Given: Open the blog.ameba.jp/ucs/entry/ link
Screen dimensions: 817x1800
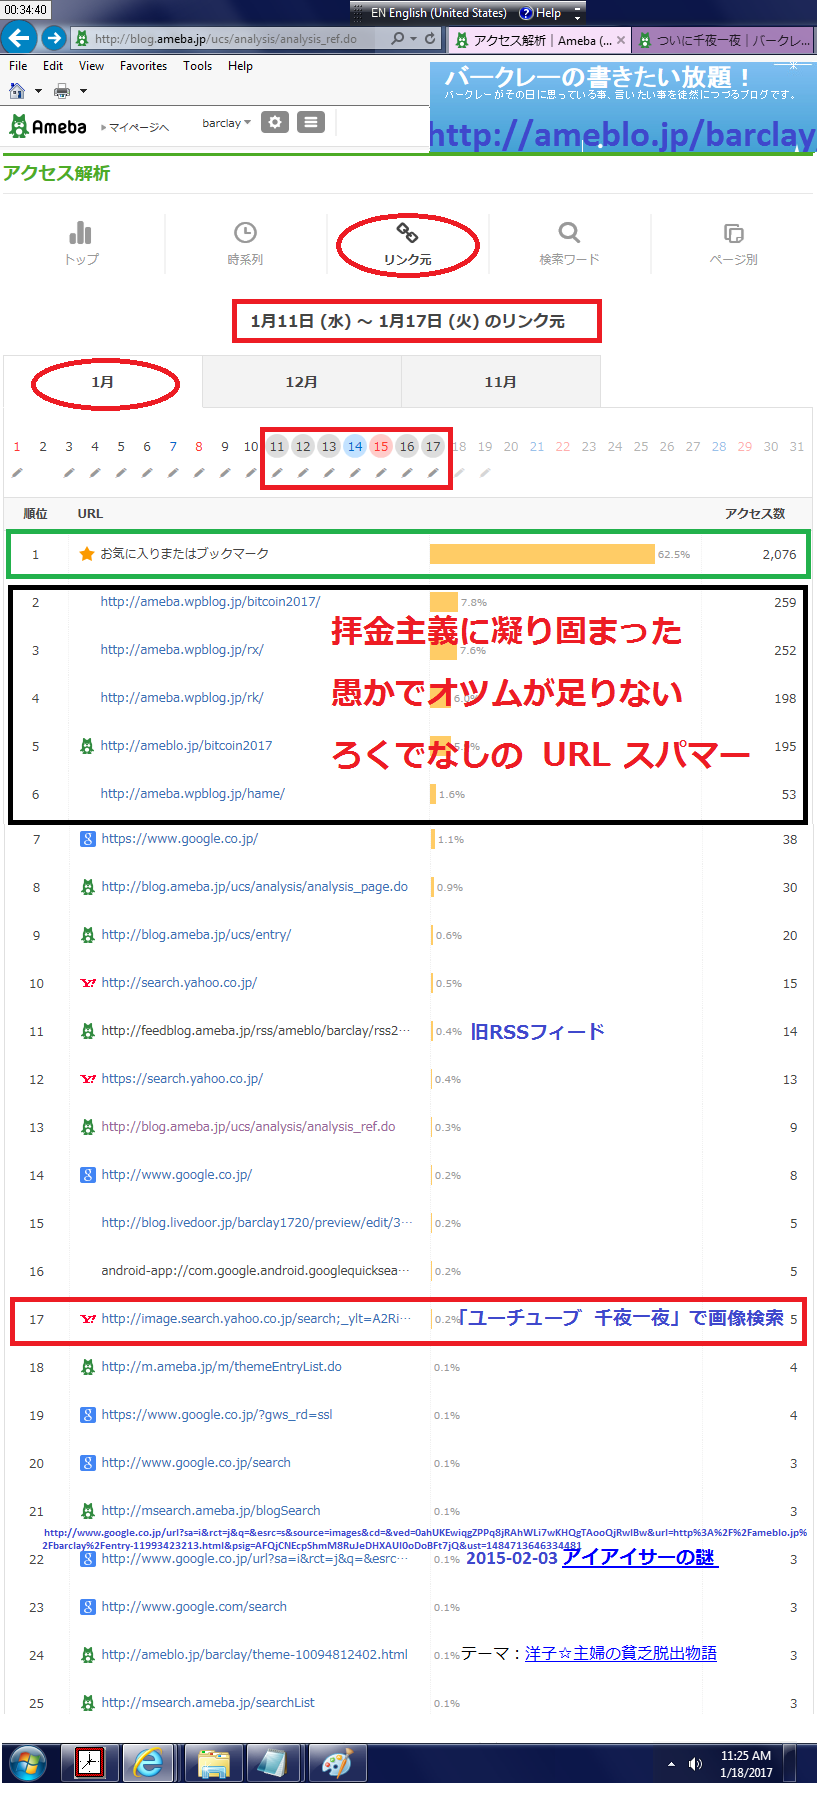Looking at the screenshot, I should (x=196, y=935).
